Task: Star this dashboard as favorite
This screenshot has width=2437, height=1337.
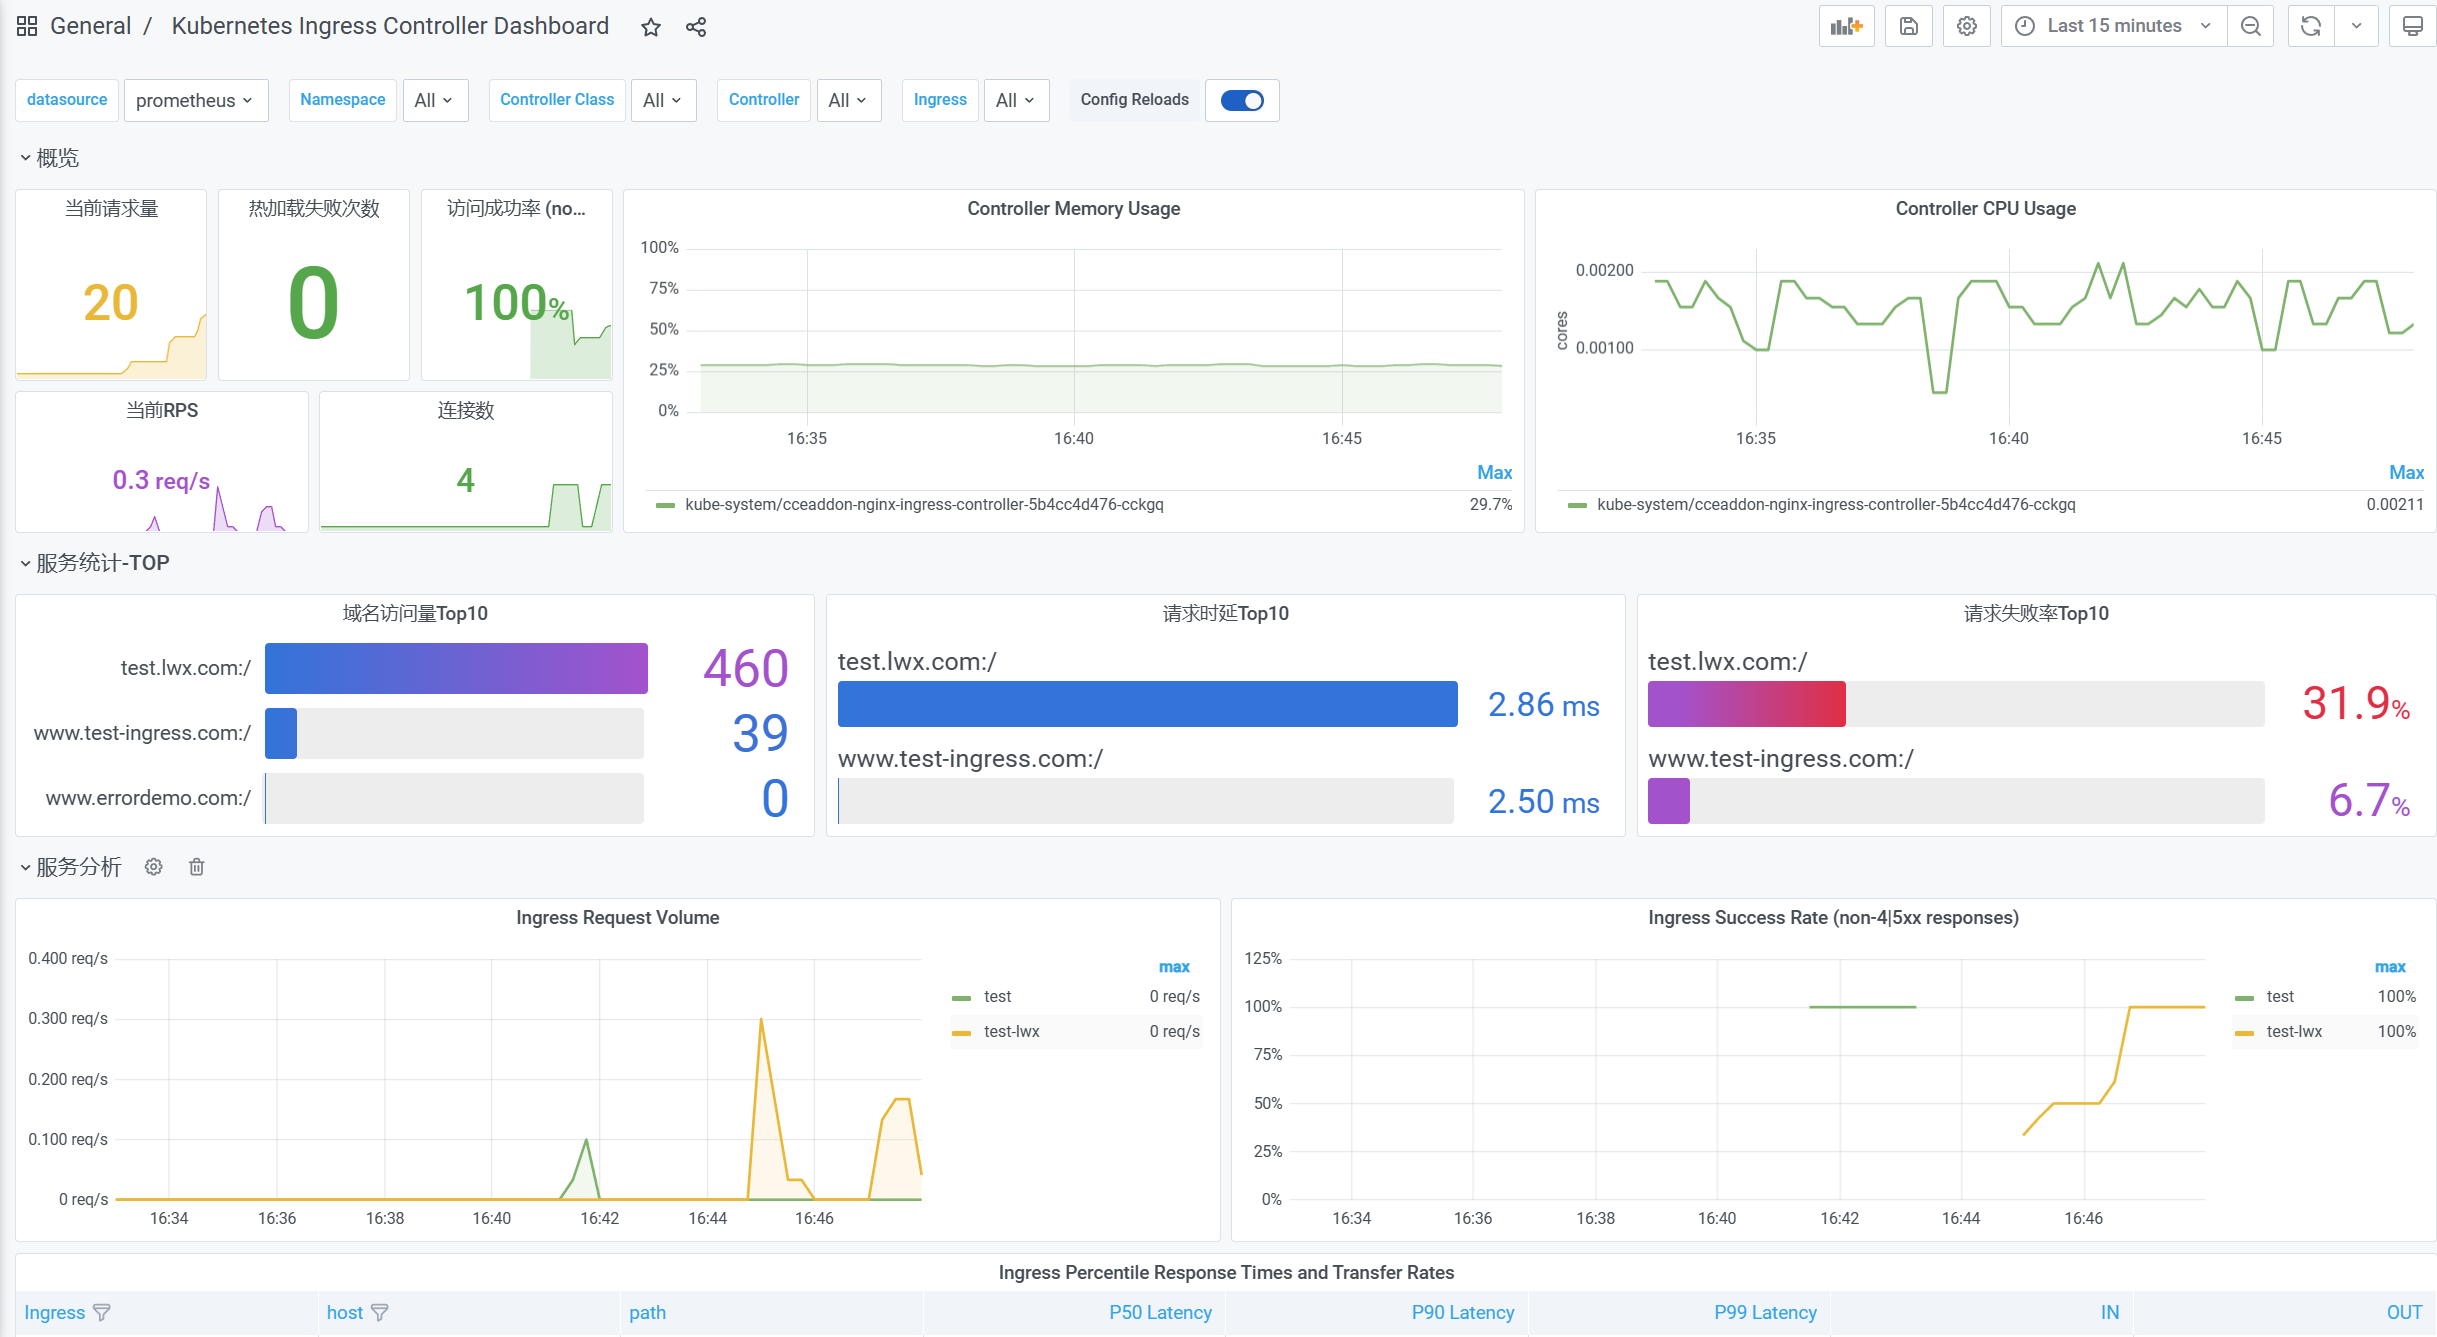Action: pyautogui.click(x=651, y=27)
